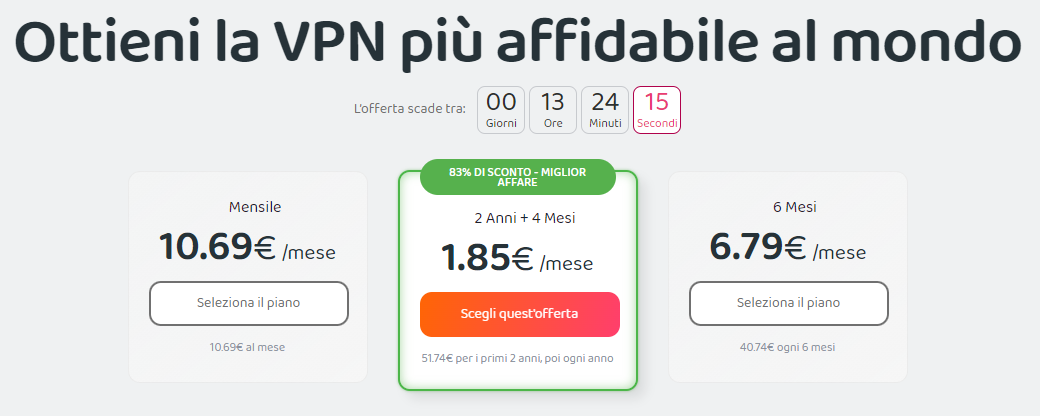Click the 6 Mesi plan title
This screenshot has height=416, width=1040.
coord(788,207)
